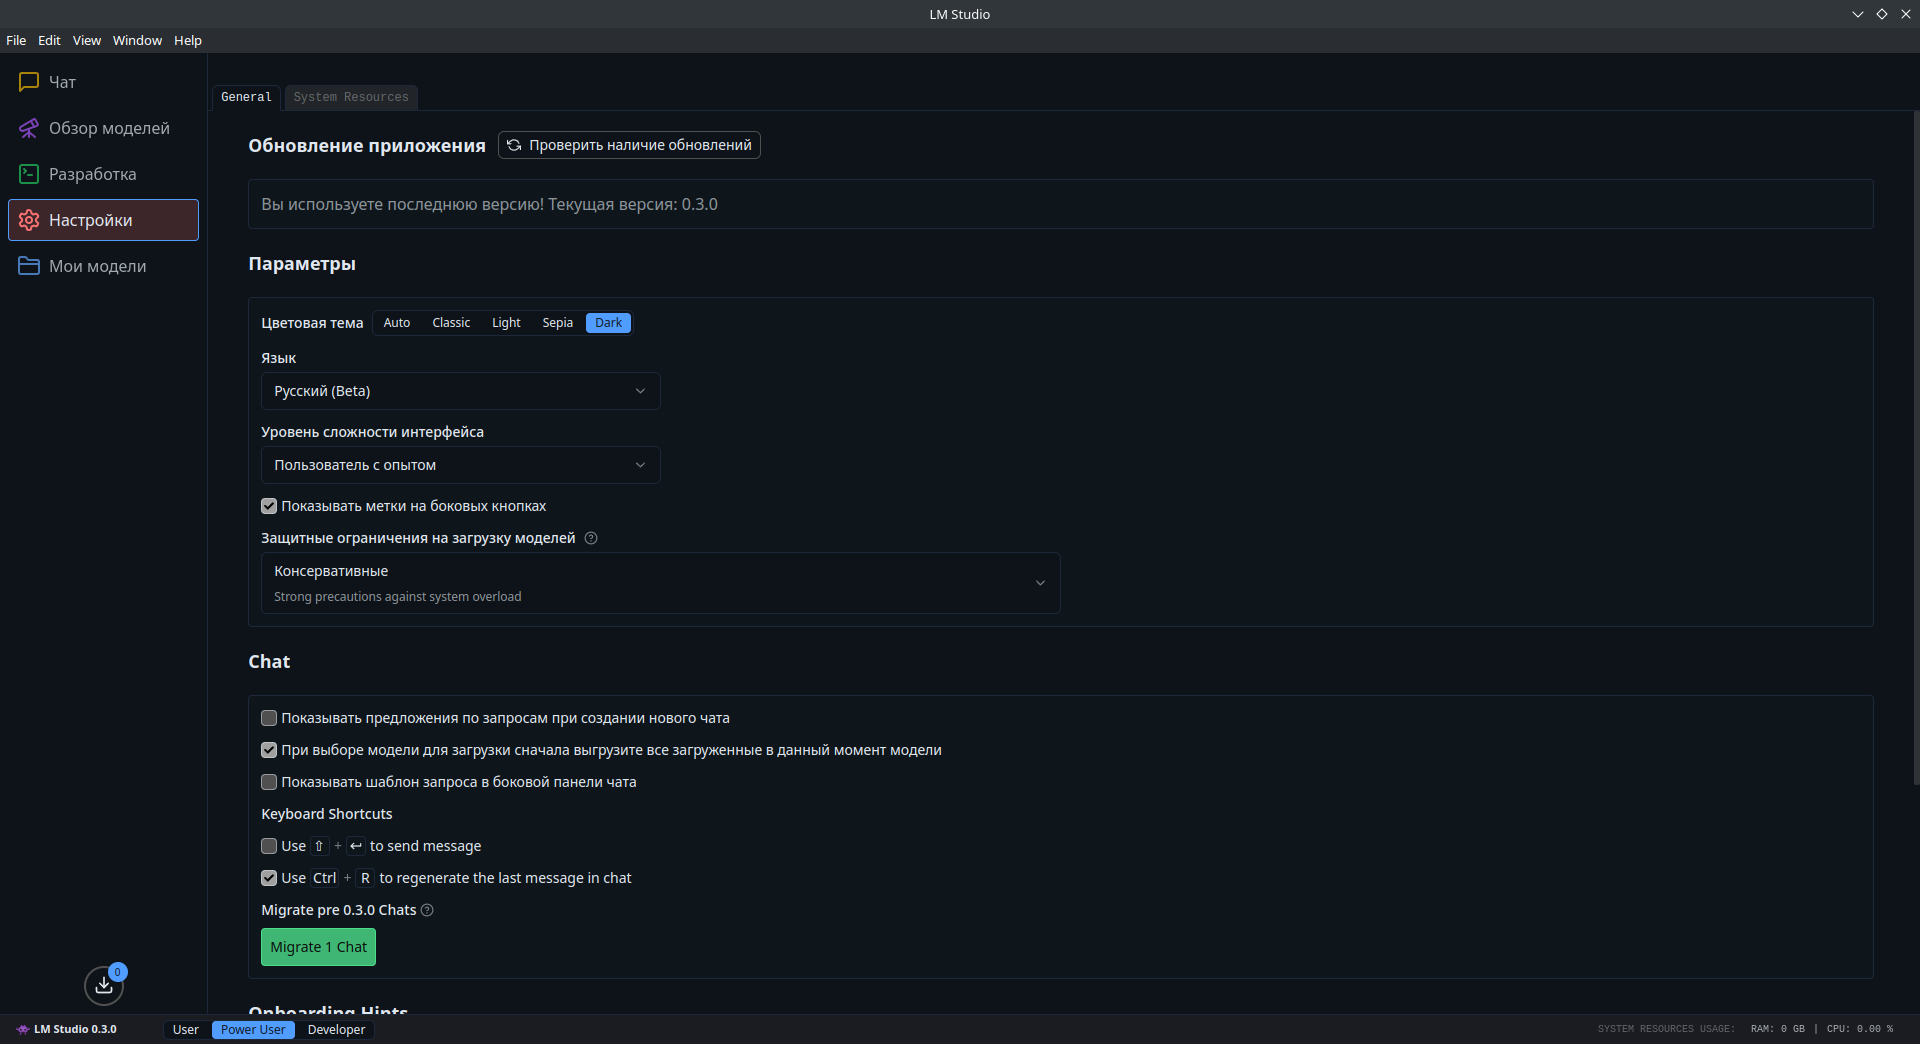The image size is (1920, 1044).
Task: Click CPU usage readout in status bar
Action: (1860, 1029)
